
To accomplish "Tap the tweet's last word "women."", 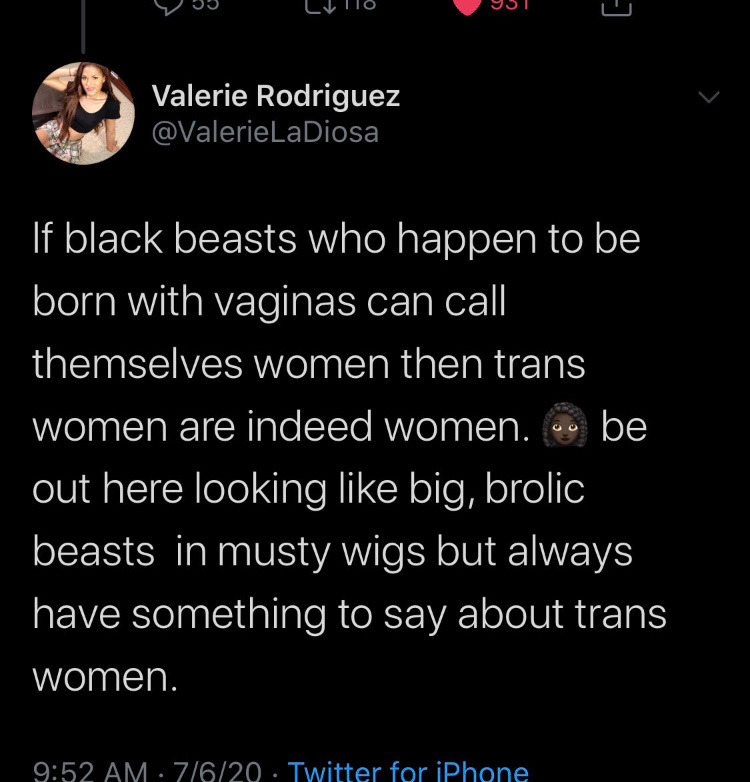I will pos(105,678).
